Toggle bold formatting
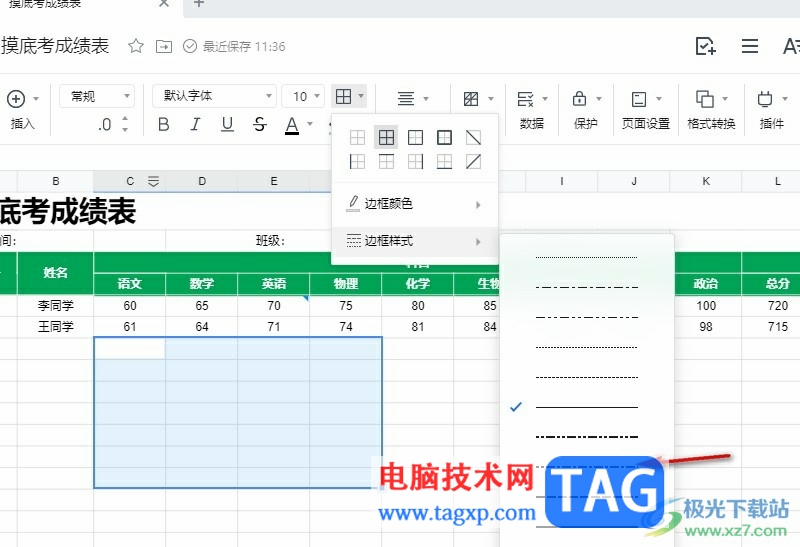The width and height of the screenshot is (800, 547). [x=163, y=124]
